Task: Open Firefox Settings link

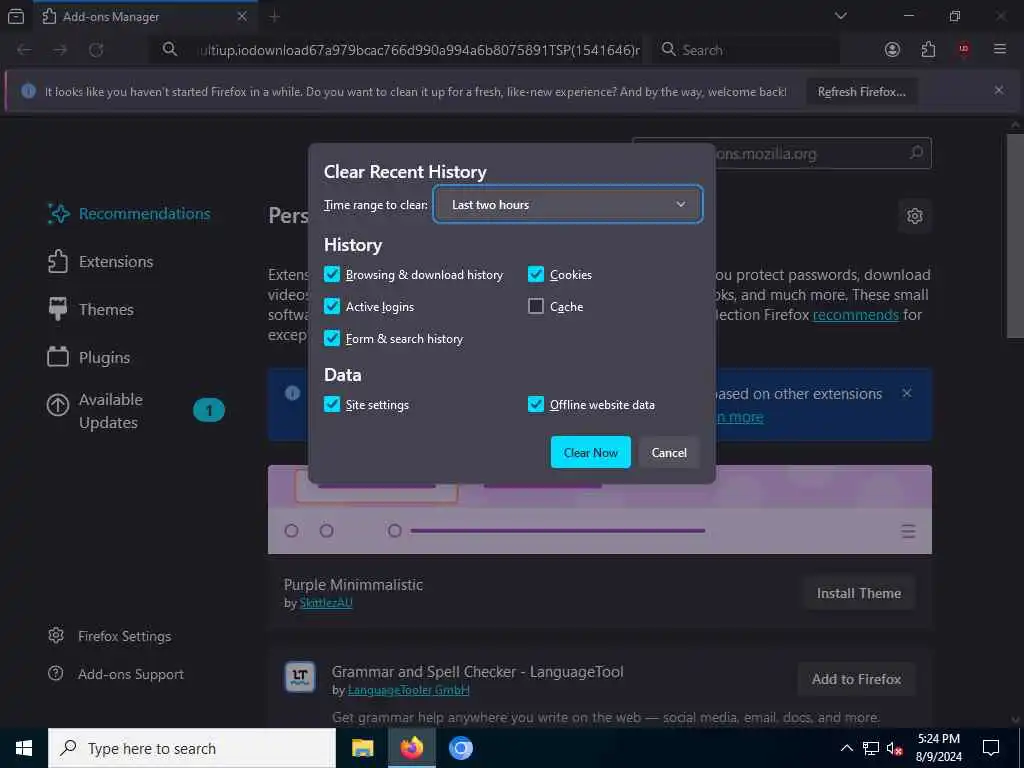Action: pos(124,636)
